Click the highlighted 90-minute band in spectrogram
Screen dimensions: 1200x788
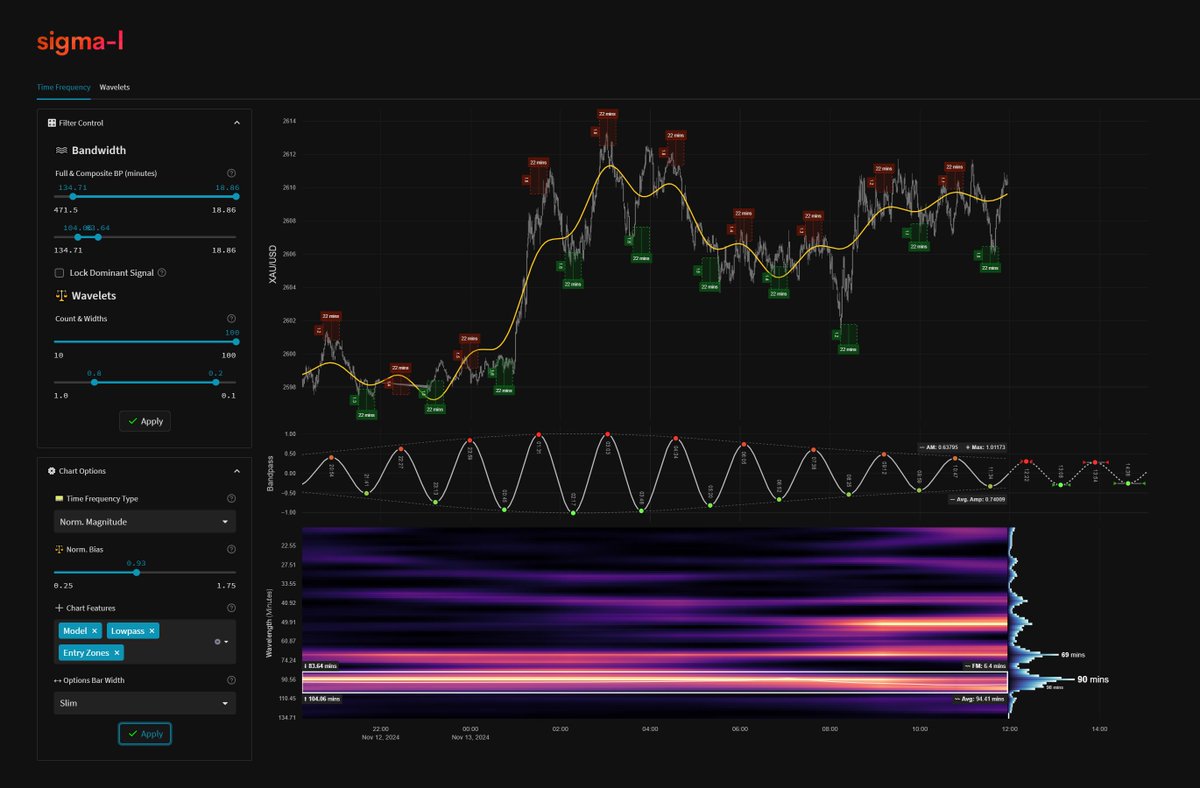(x=654, y=682)
